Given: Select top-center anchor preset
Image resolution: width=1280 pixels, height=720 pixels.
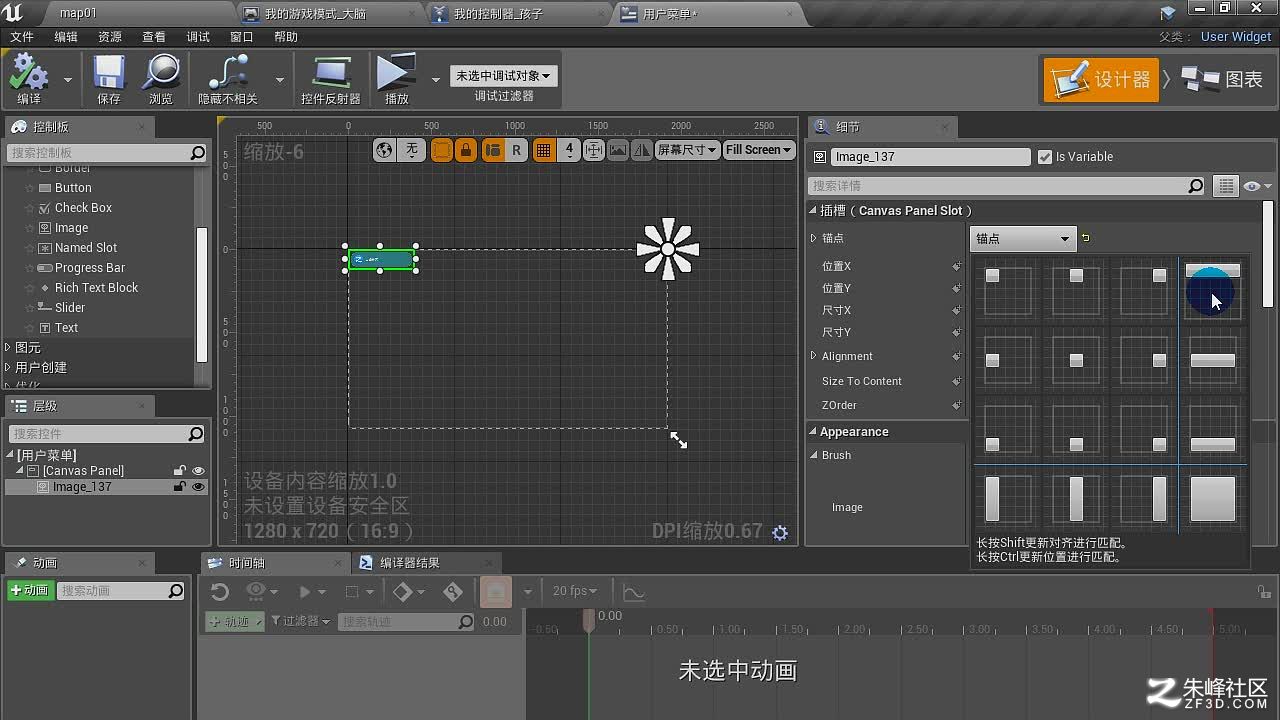Looking at the screenshot, I should coord(1075,290).
